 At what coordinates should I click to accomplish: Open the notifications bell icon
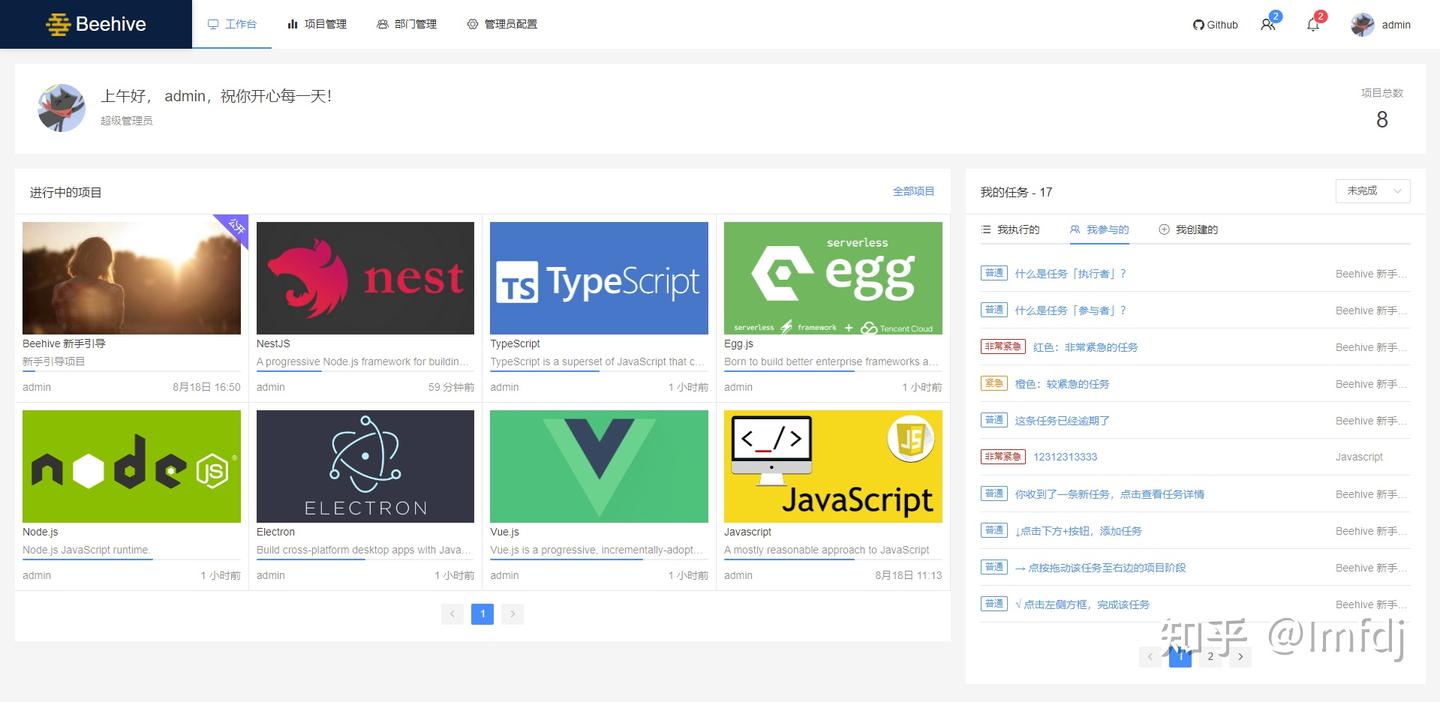(1312, 24)
